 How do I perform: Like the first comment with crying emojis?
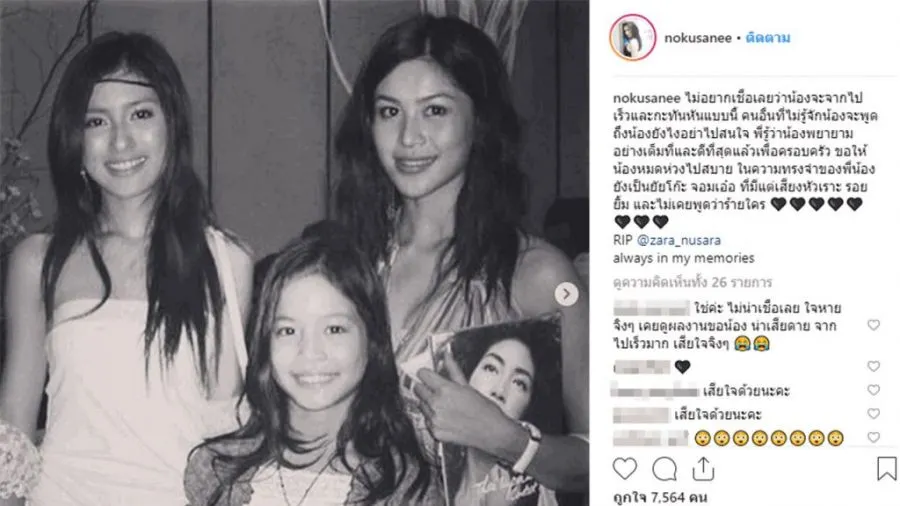pyautogui.click(x=874, y=325)
